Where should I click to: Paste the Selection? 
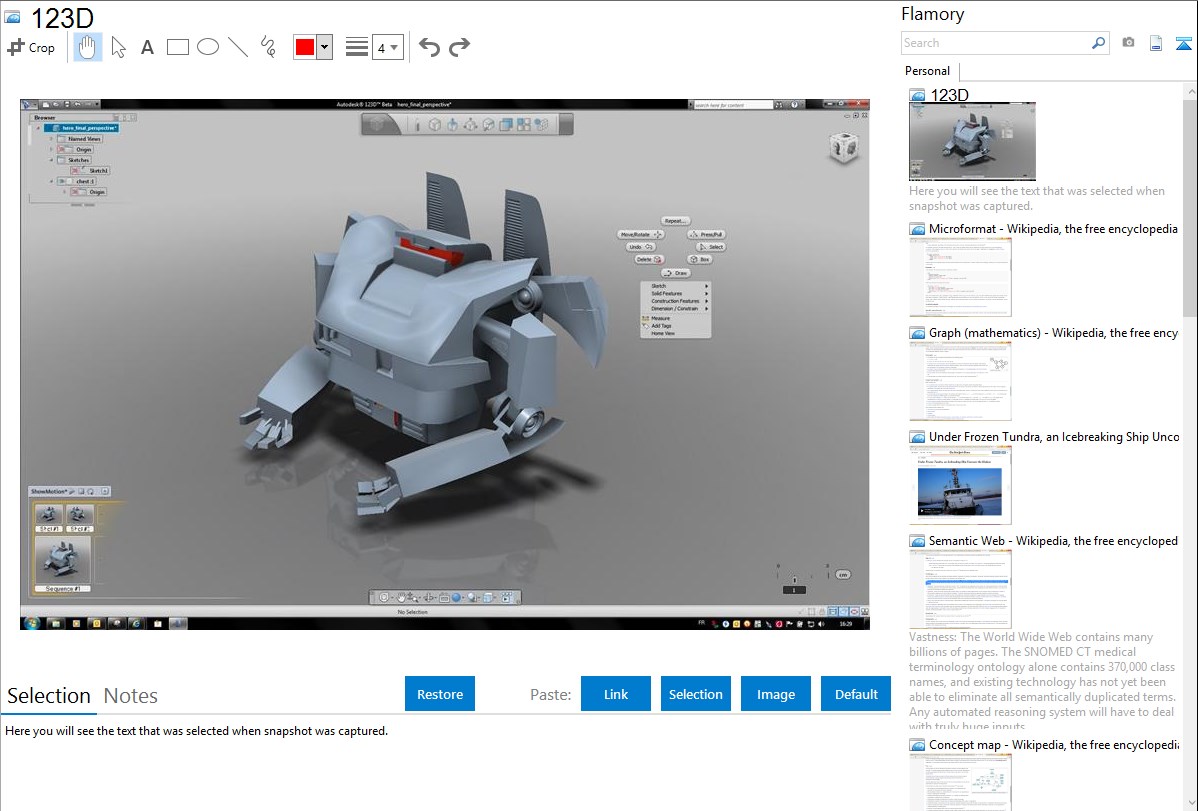tap(696, 694)
